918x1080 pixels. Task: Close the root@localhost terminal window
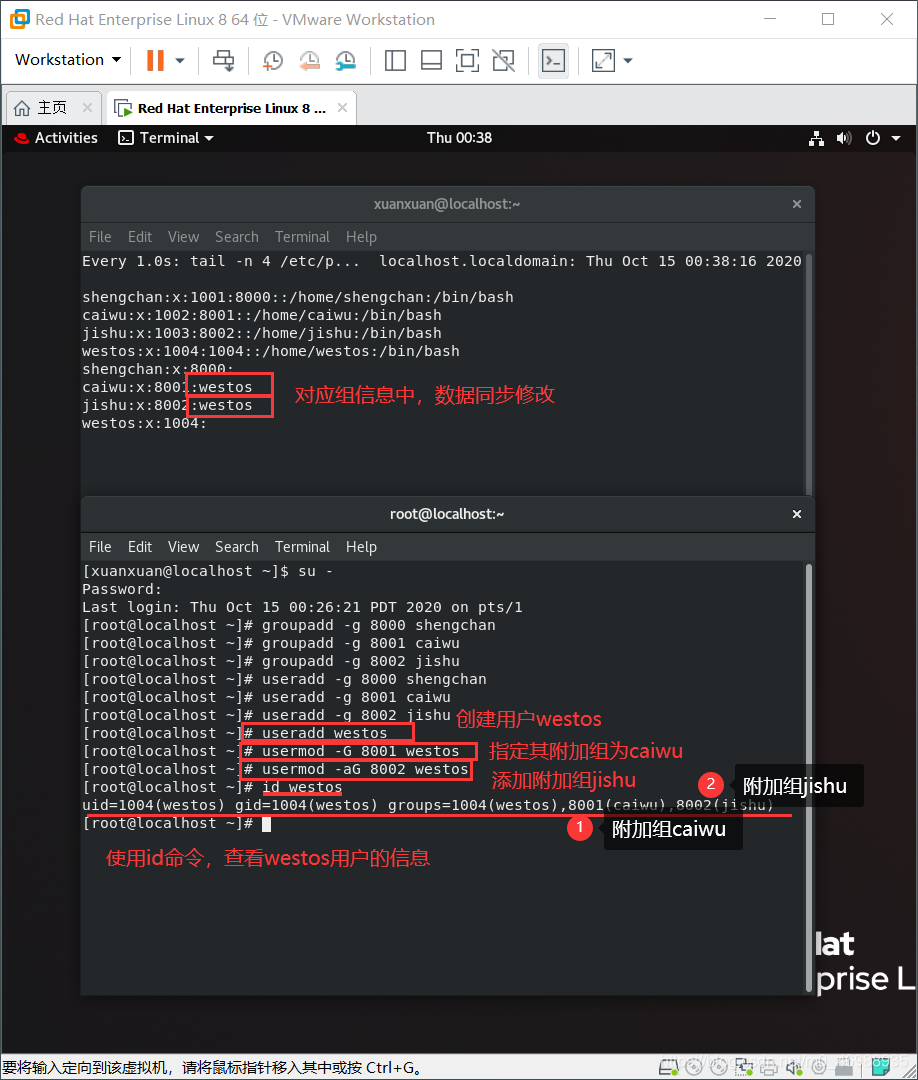pos(797,514)
